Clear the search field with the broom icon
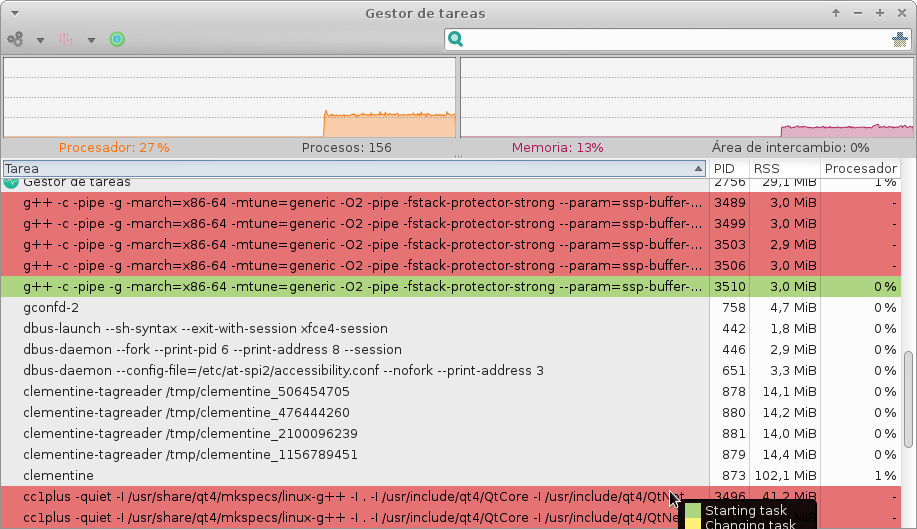Image resolution: width=917 pixels, height=529 pixels. pyautogui.click(x=899, y=39)
